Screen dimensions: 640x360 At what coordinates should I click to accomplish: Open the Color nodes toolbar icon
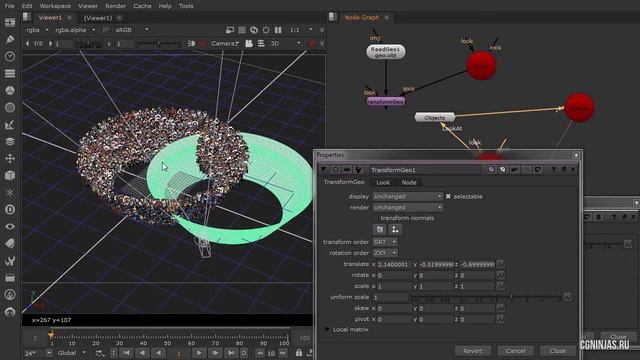[10, 90]
